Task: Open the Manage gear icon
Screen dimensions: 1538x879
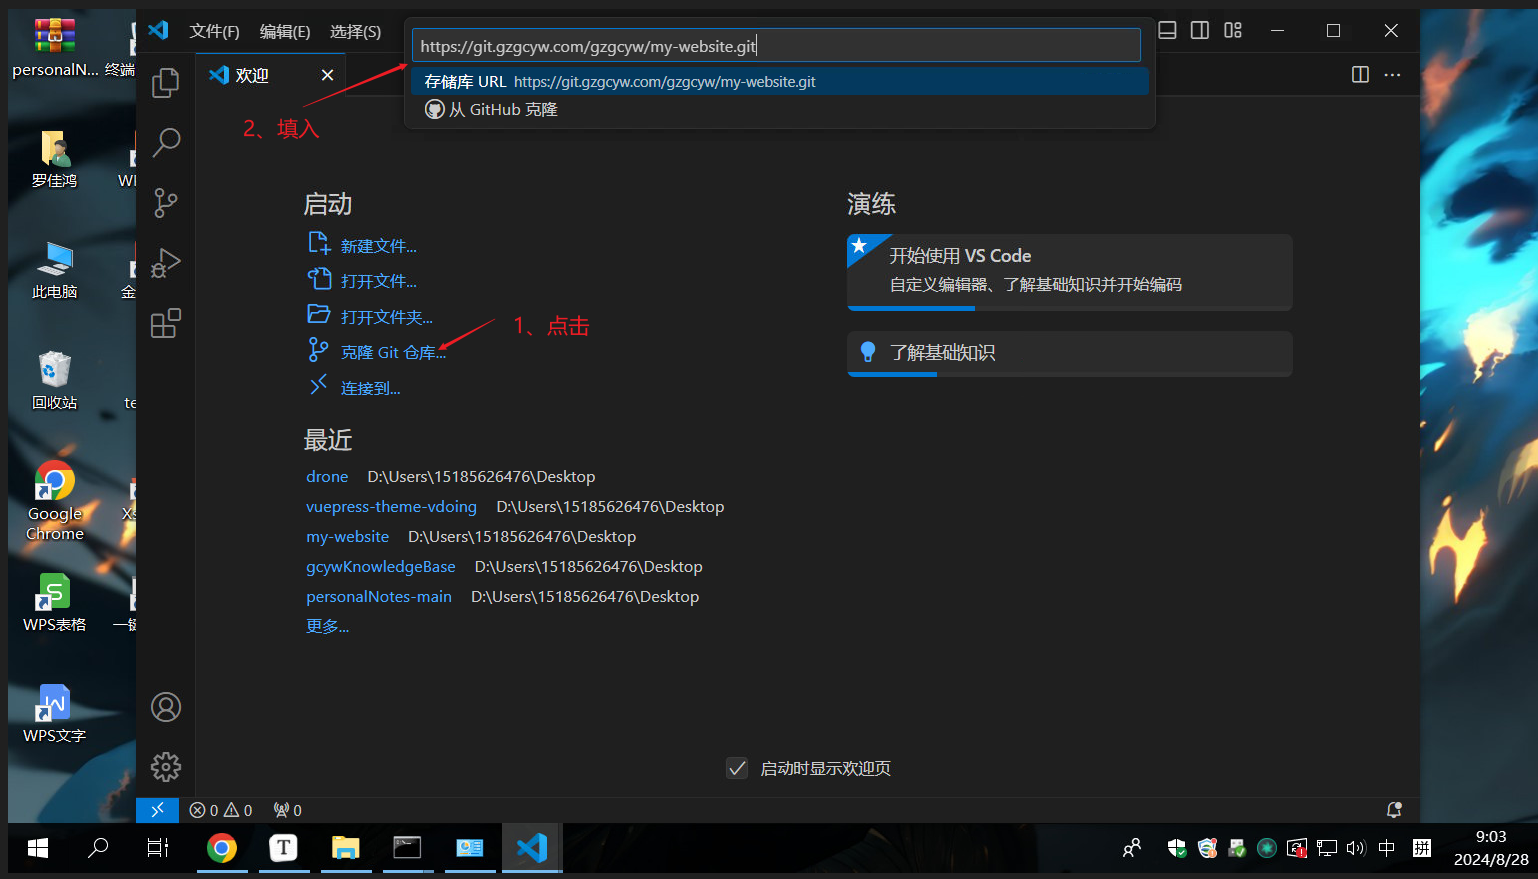Action: [166, 767]
